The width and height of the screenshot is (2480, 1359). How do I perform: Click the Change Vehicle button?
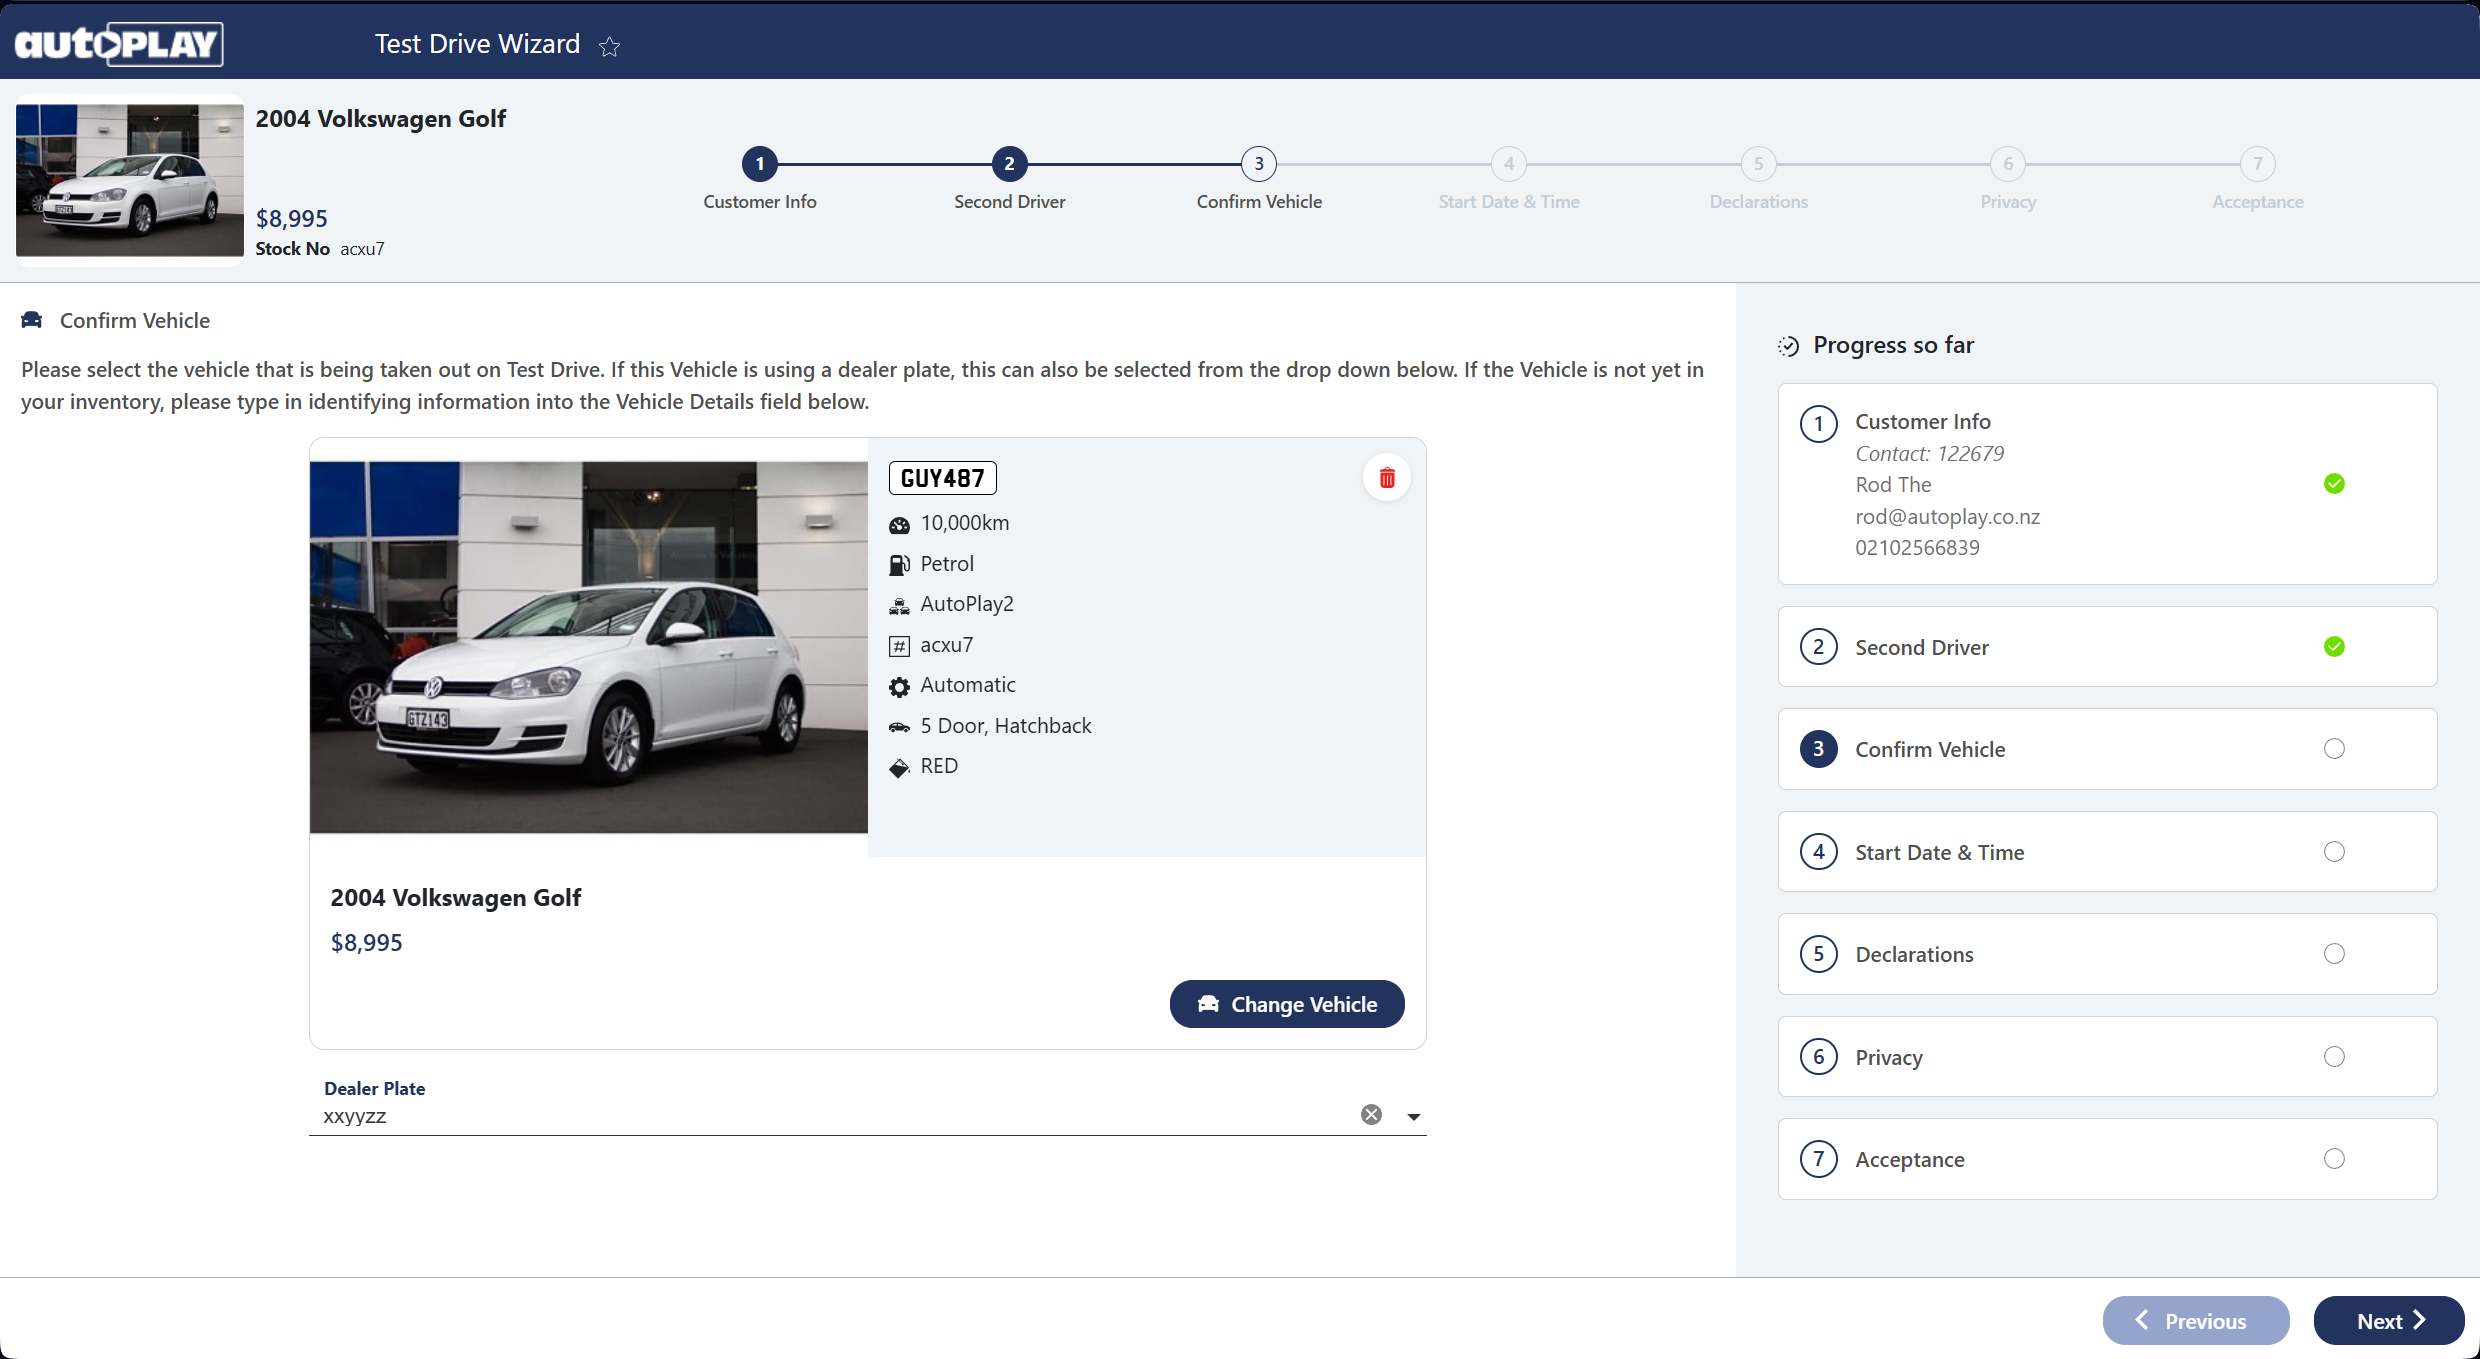click(1286, 1004)
